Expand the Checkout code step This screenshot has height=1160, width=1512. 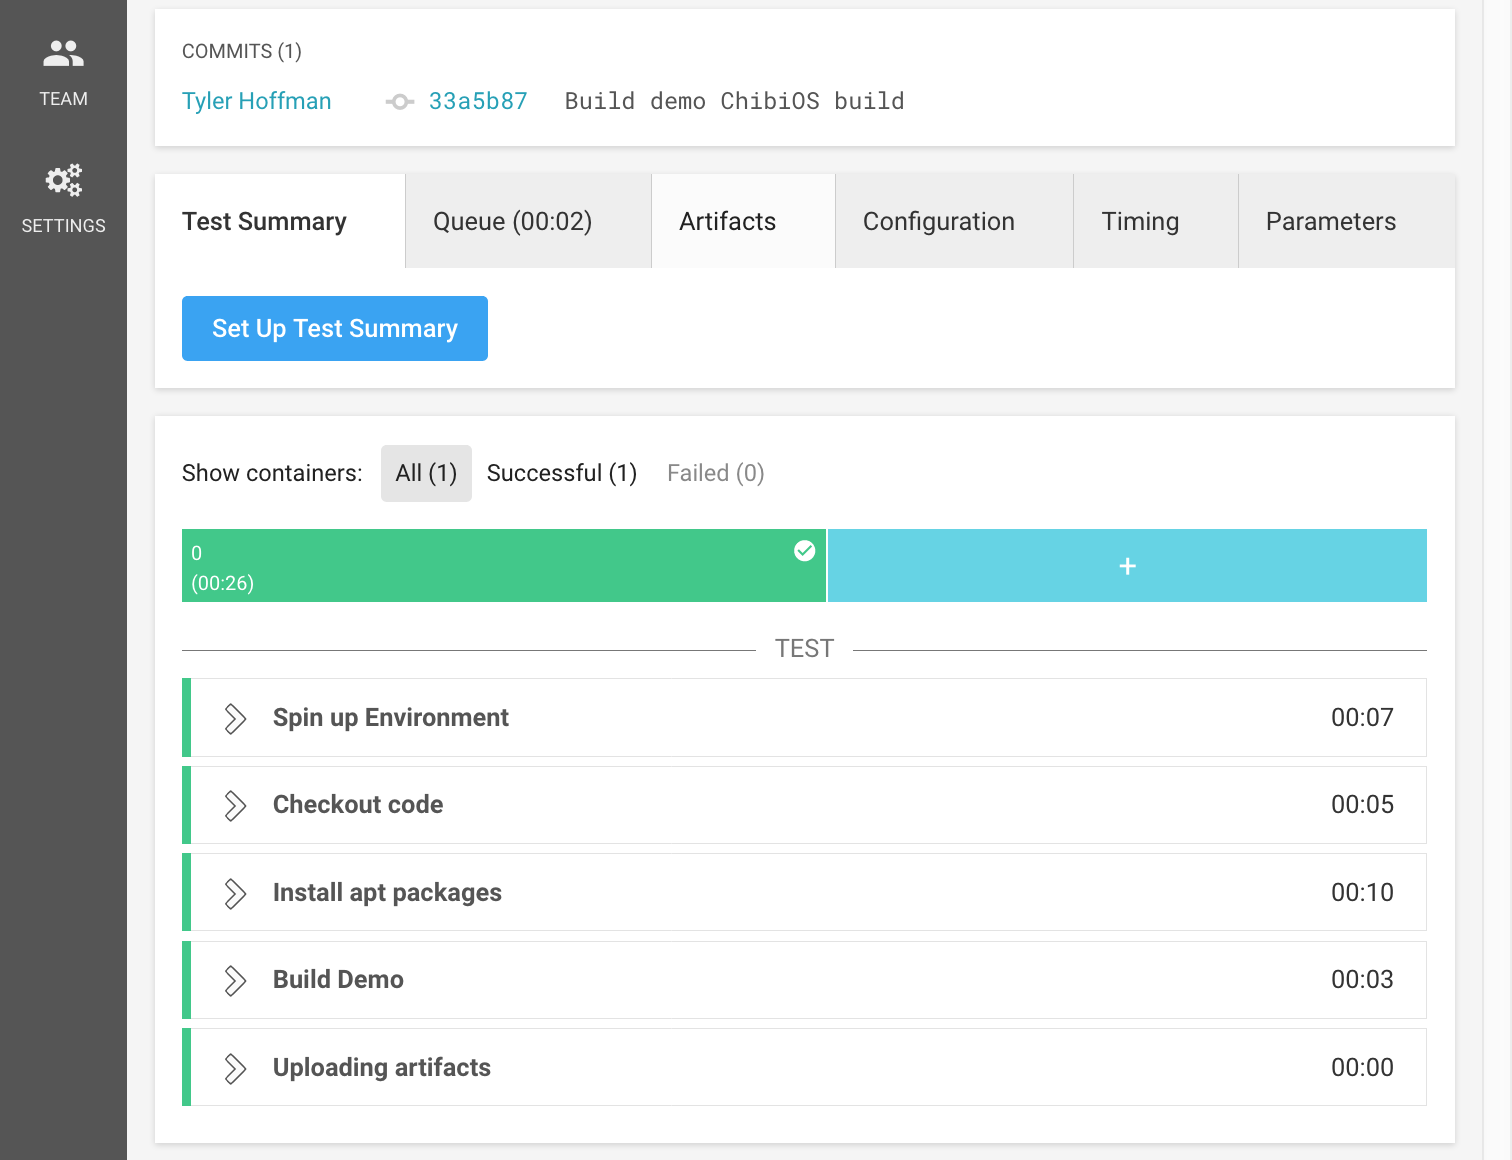235,806
